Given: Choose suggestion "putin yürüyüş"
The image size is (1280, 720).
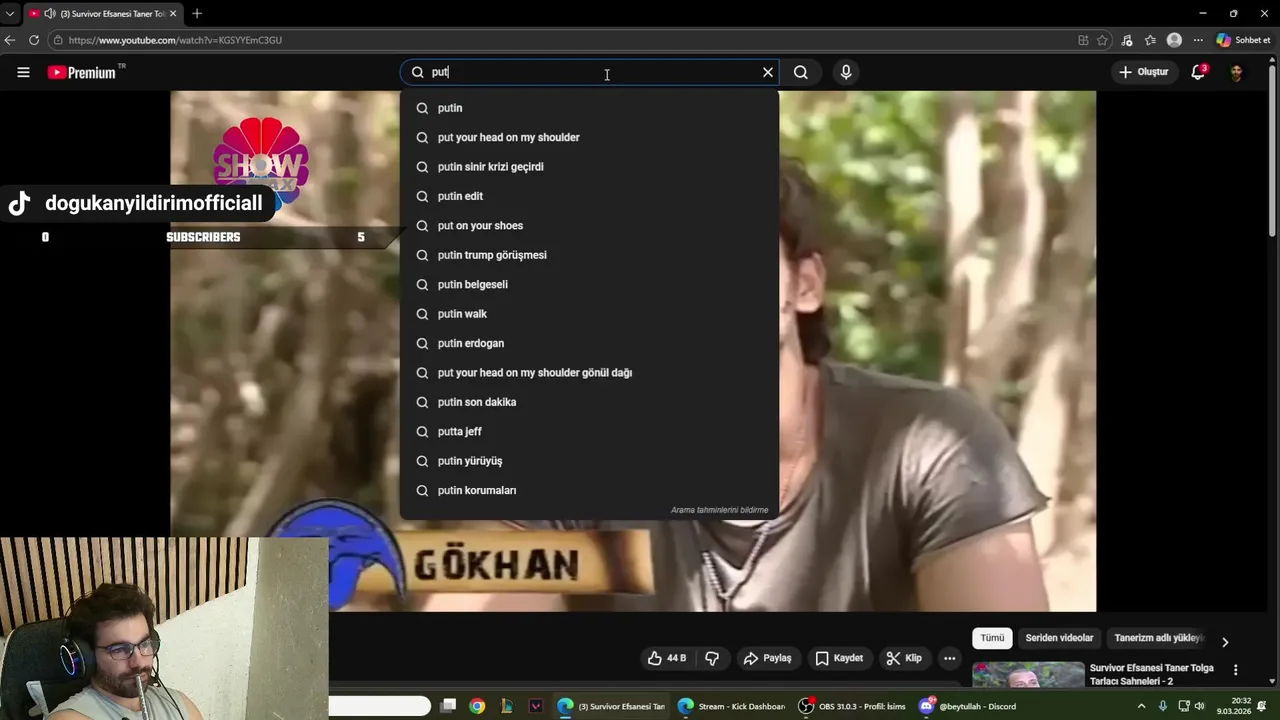Looking at the screenshot, I should click(589, 461).
